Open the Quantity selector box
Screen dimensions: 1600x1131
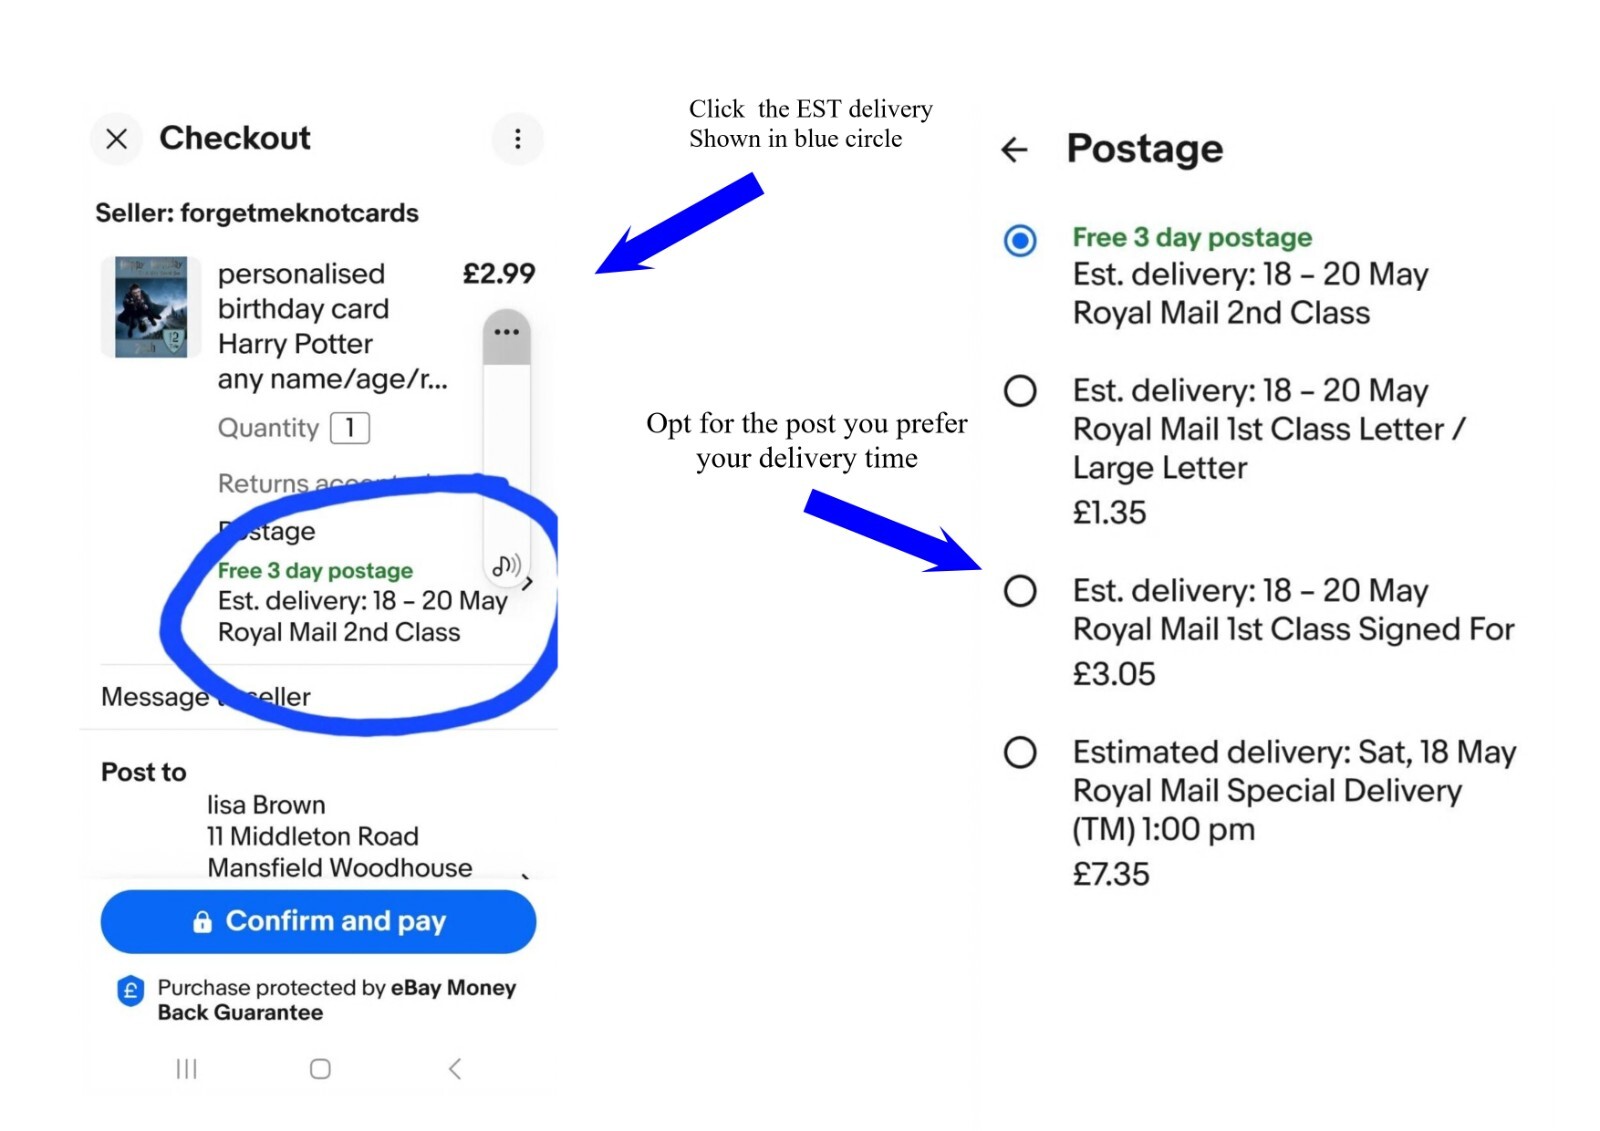(x=350, y=428)
